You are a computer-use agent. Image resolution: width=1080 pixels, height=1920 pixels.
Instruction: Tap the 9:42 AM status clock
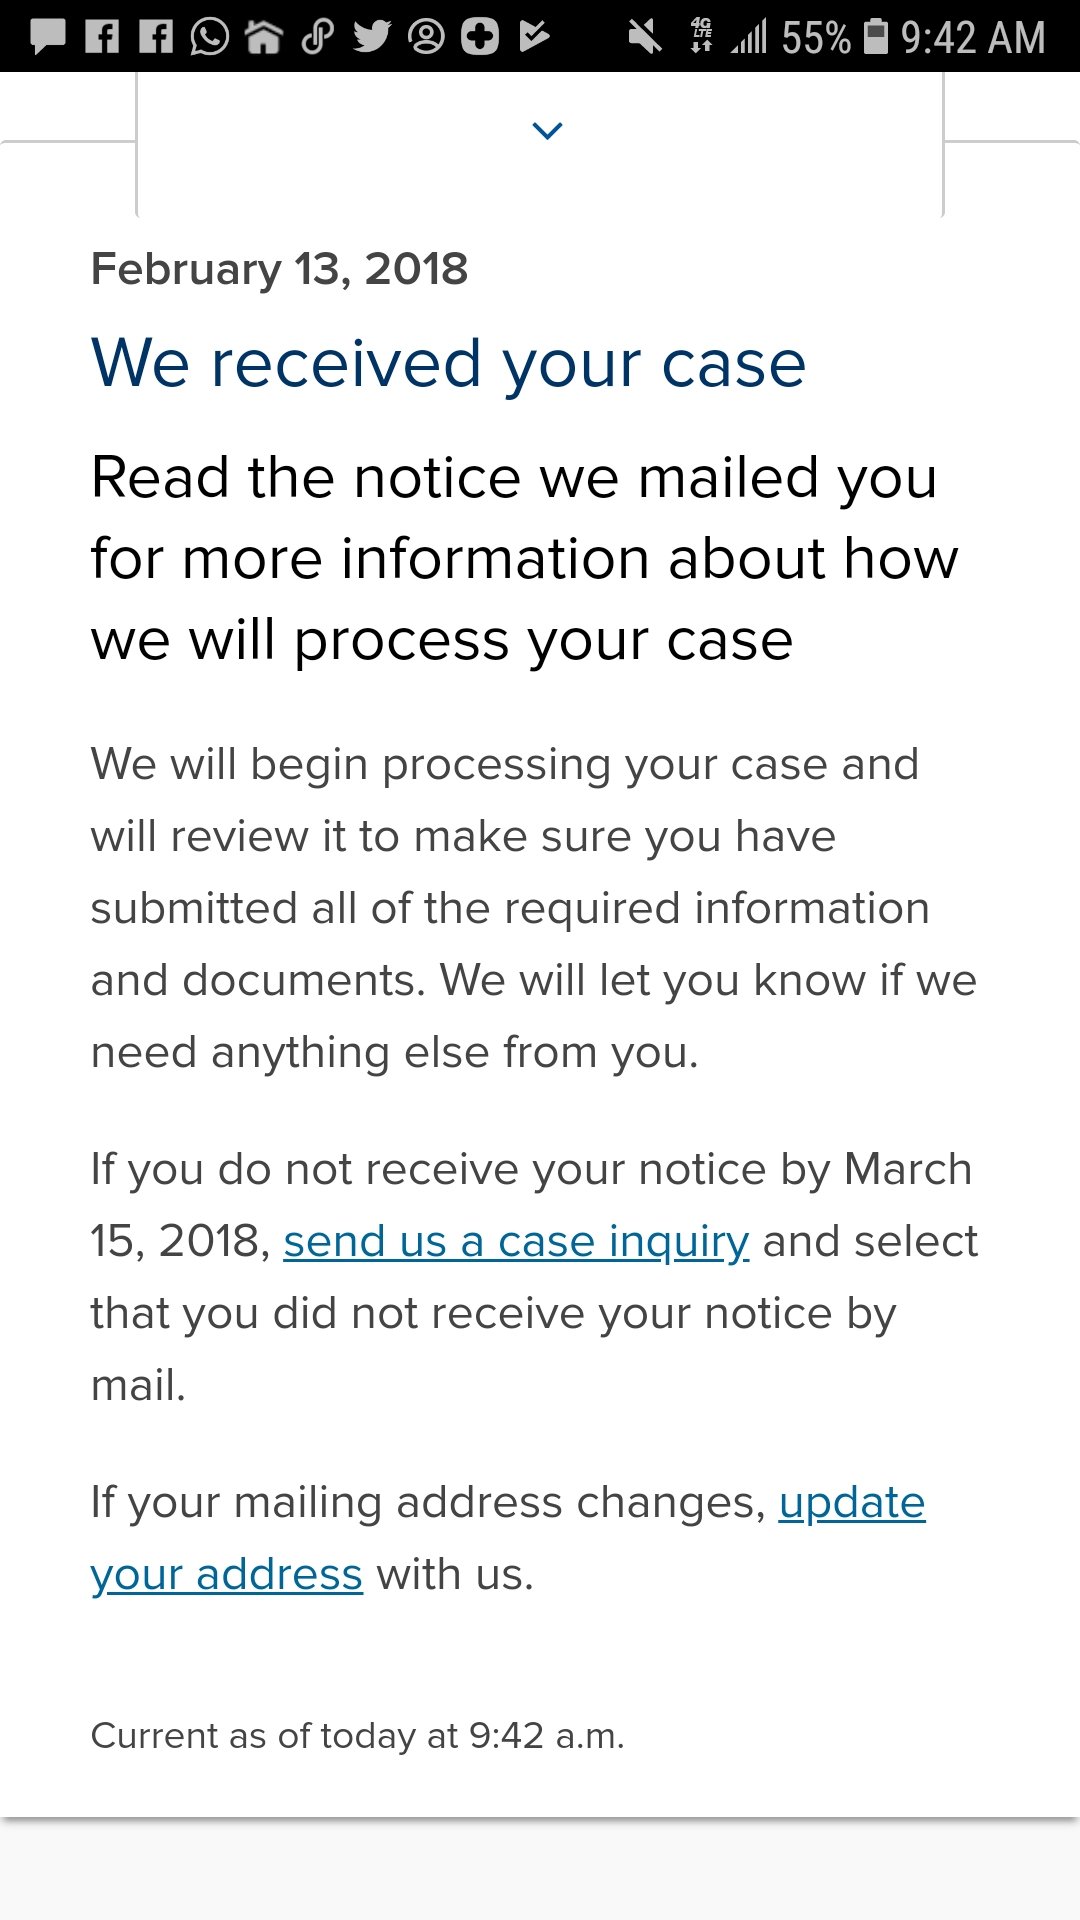973,37
